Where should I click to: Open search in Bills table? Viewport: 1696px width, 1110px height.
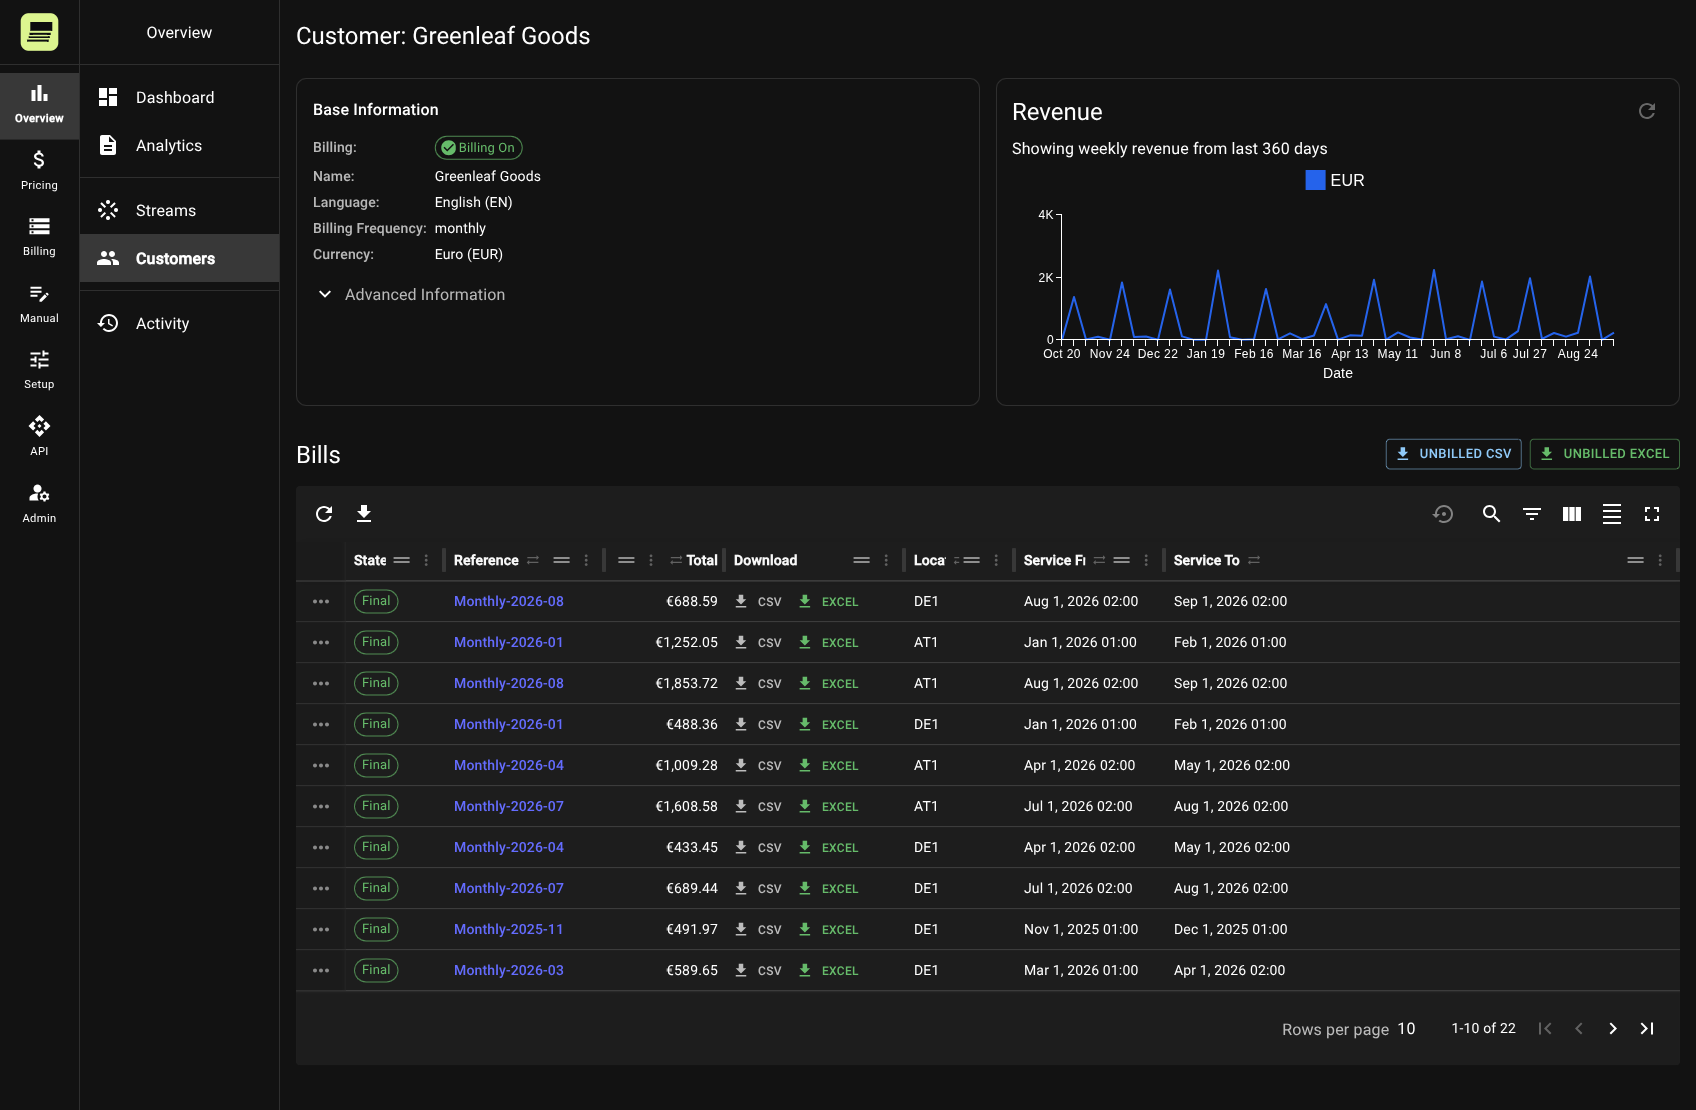(x=1491, y=514)
